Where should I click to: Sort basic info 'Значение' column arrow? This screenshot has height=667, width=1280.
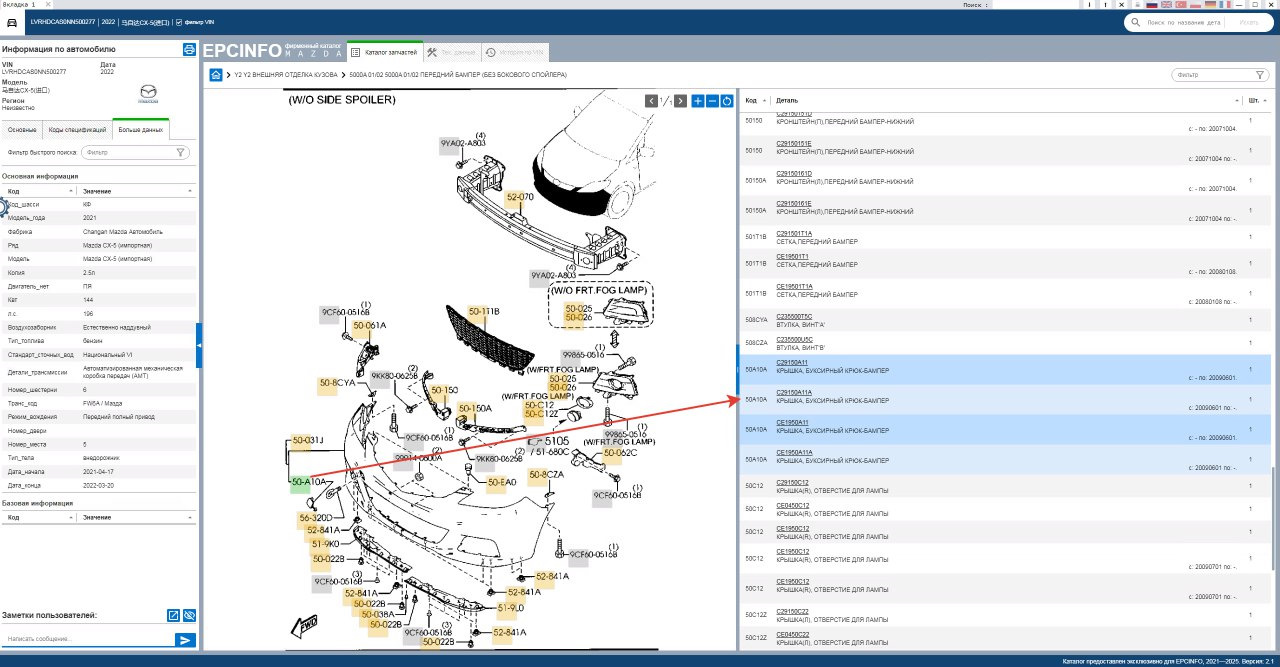pos(190,190)
